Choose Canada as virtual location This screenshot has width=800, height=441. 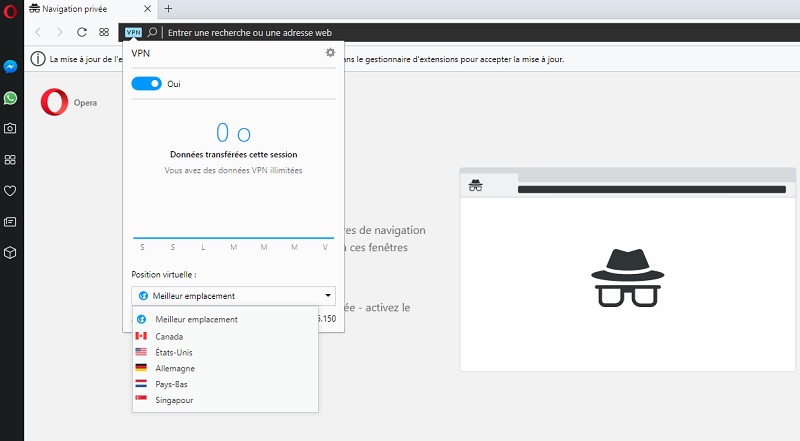click(x=225, y=336)
